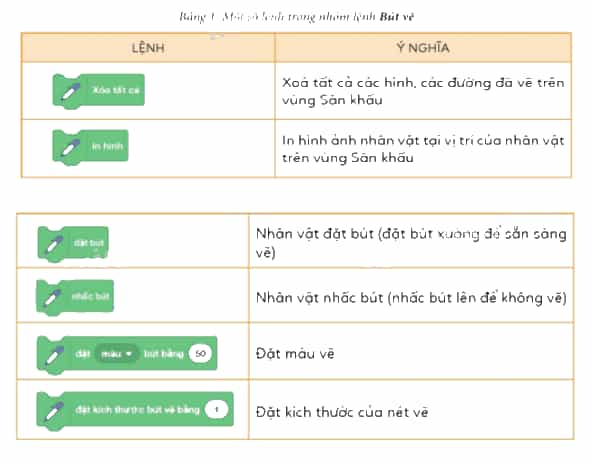This screenshot has width=592, height=463.
Task: Click pen icon on 'đặt kích thước bút vẽ' block
Action: pyautogui.click(x=54, y=411)
